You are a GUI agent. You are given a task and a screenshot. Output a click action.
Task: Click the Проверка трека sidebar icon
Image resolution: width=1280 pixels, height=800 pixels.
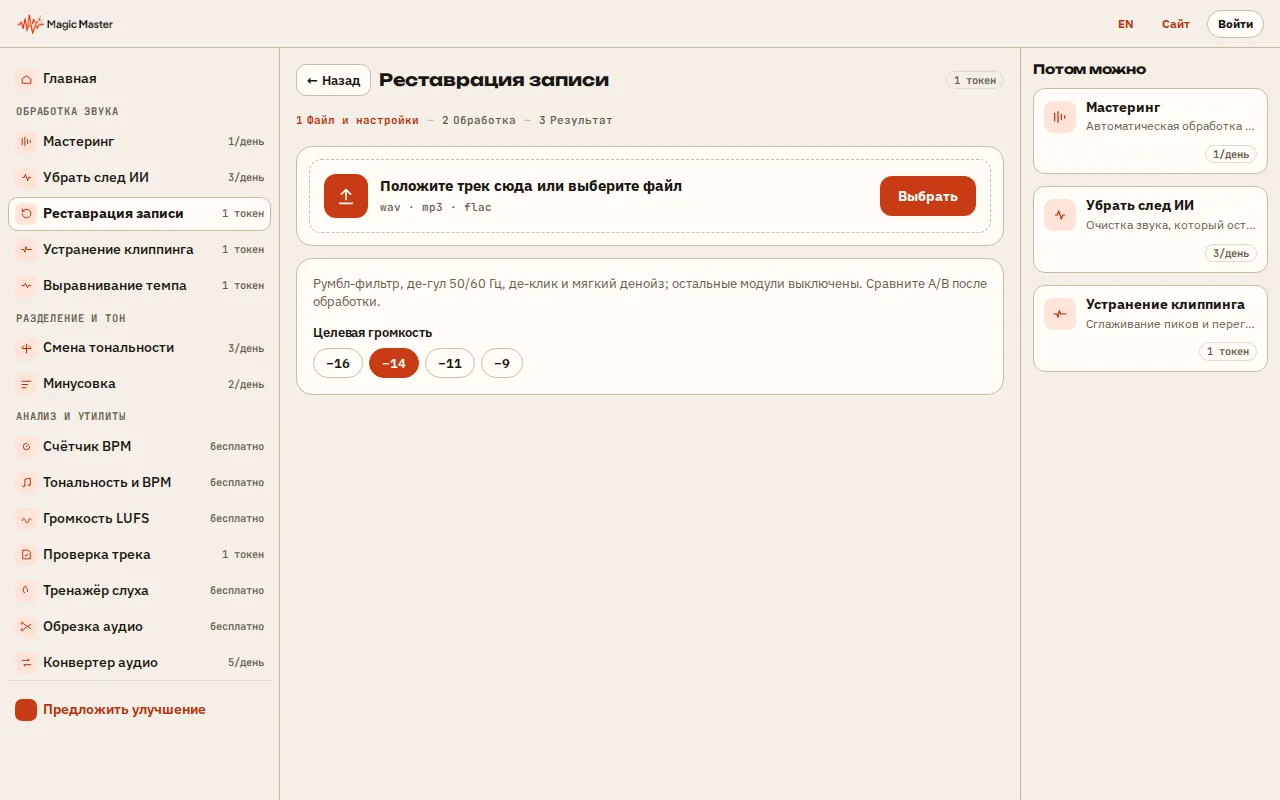26,554
